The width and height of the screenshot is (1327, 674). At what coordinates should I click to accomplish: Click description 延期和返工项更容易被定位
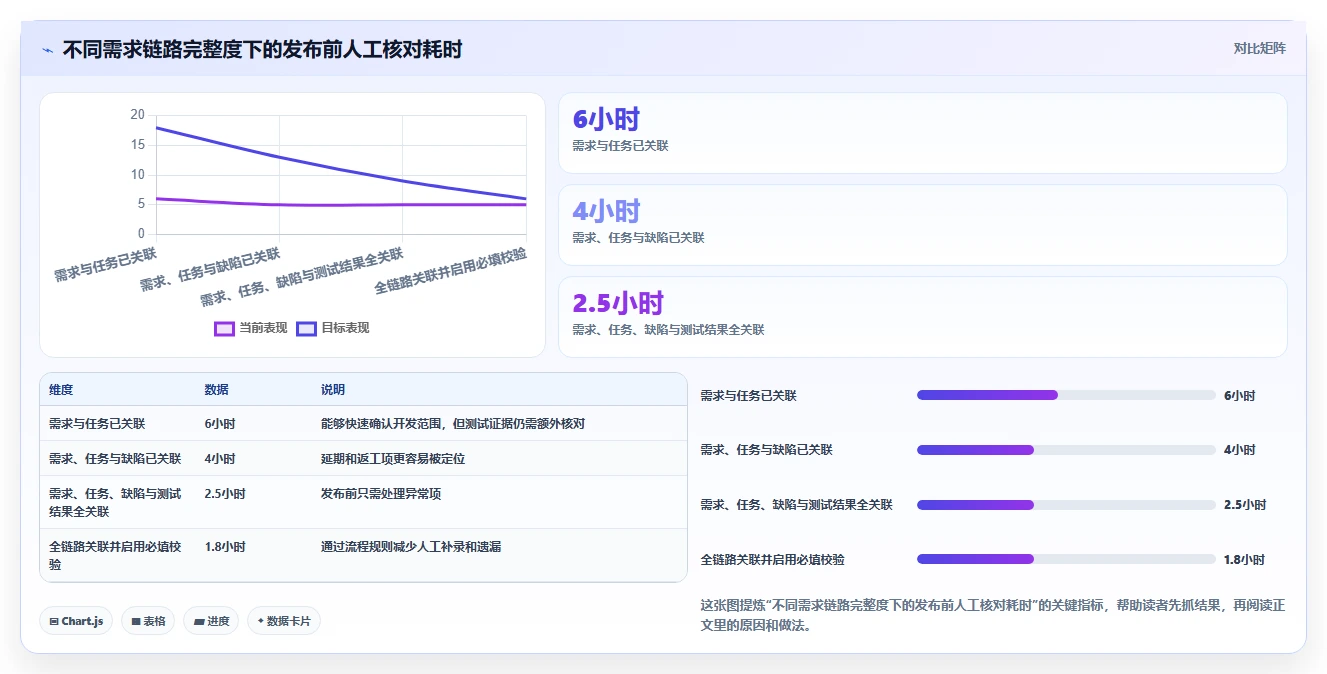[393, 459]
